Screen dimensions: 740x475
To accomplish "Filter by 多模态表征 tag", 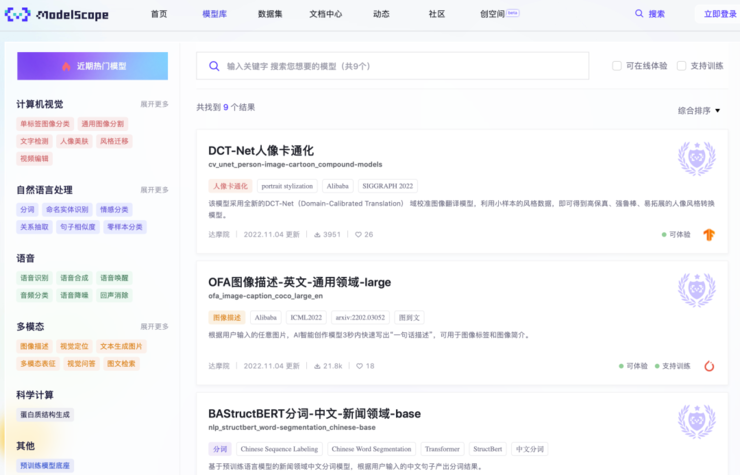I will (x=38, y=364).
